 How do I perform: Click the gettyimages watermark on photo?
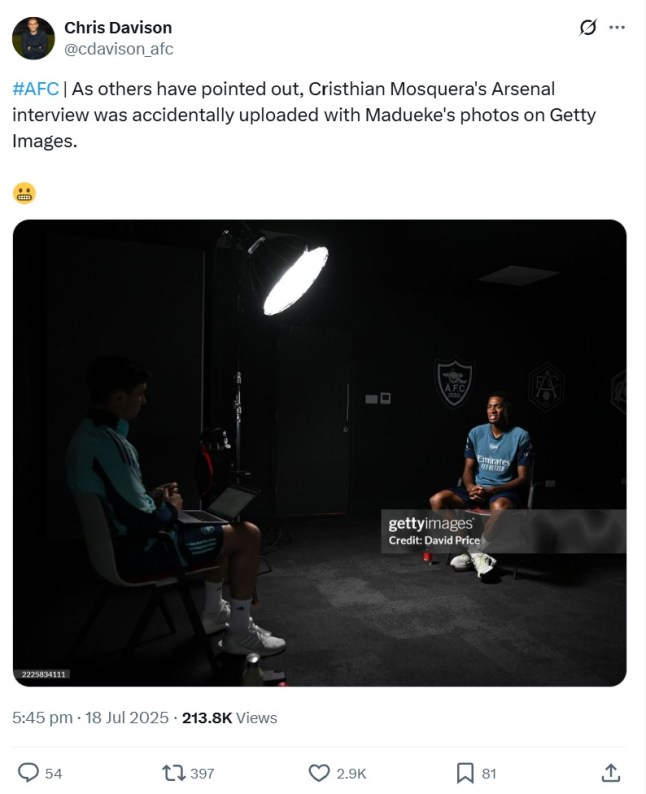[x=430, y=524]
